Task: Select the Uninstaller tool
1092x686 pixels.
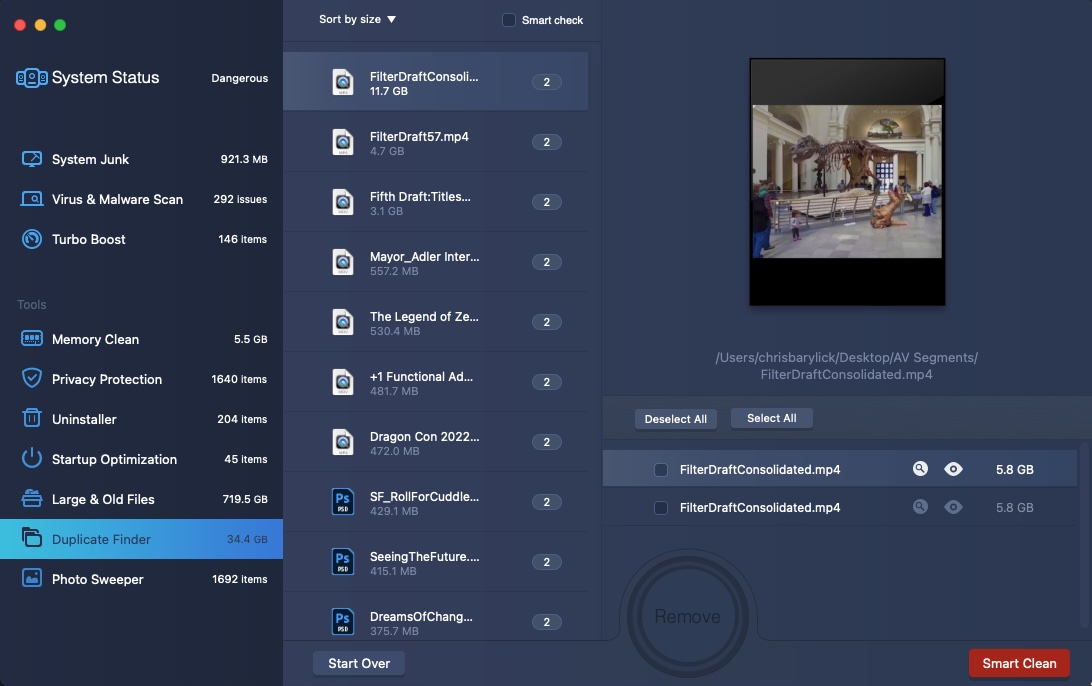Action: coord(141,419)
